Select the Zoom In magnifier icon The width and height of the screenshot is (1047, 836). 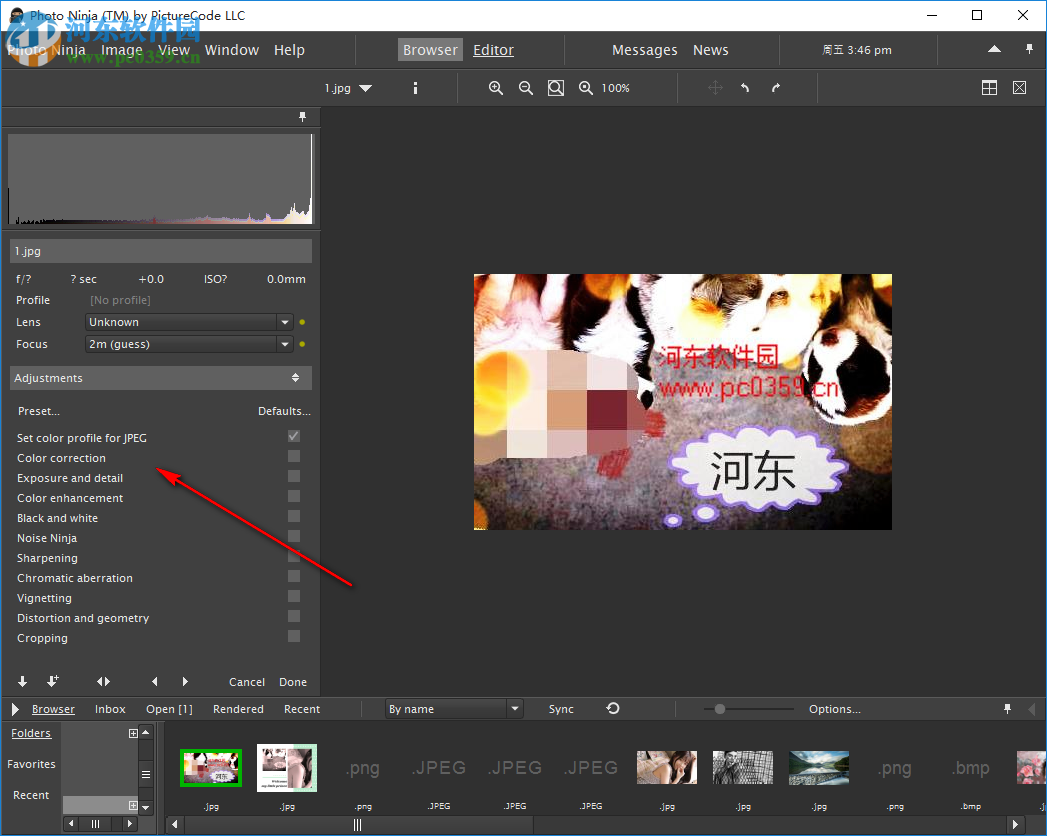pyautogui.click(x=496, y=88)
